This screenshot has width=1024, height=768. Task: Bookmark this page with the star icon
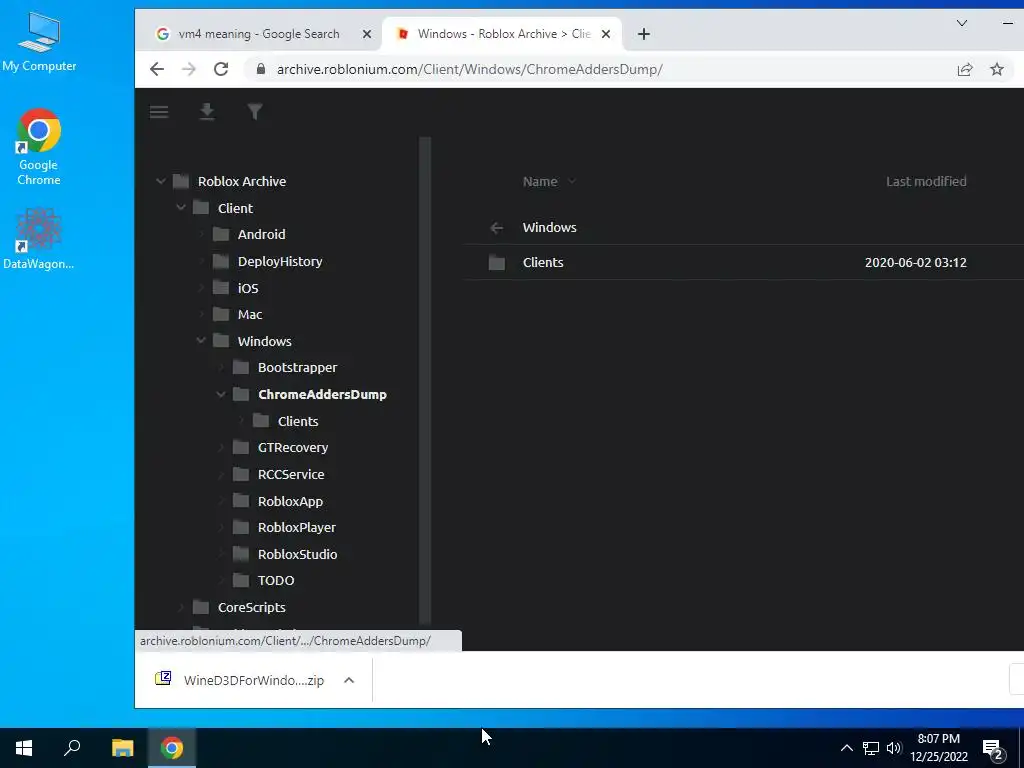(x=997, y=69)
